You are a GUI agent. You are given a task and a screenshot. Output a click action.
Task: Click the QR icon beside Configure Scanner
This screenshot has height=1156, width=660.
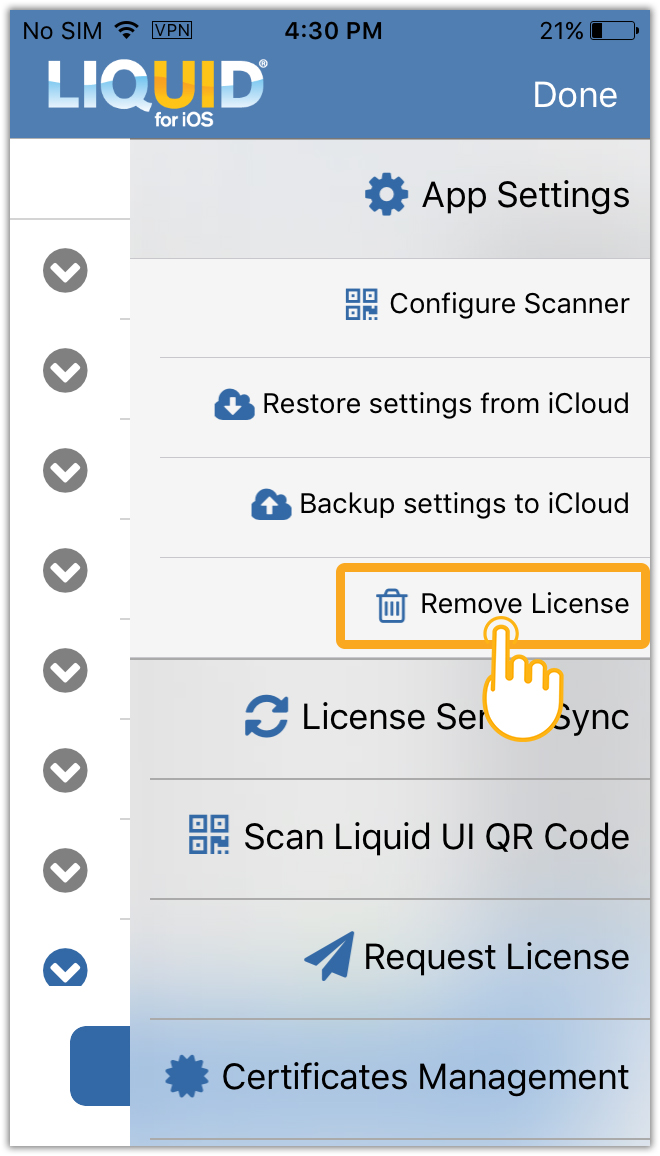pos(362,304)
